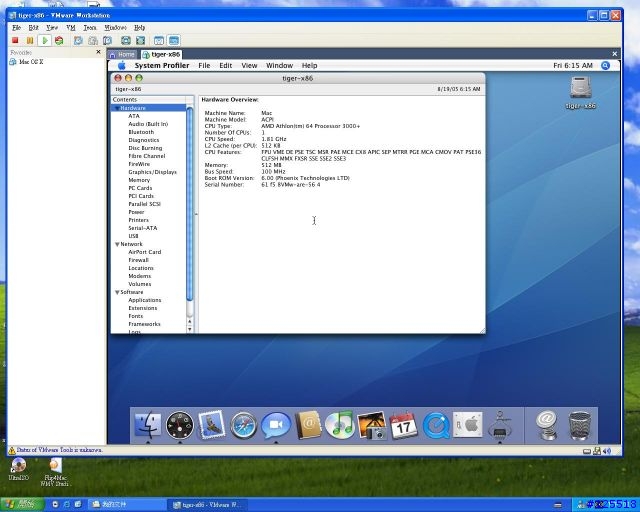This screenshot has height=512, width=640.
Task: Select Audio (Built In) item
Action: pos(148,124)
